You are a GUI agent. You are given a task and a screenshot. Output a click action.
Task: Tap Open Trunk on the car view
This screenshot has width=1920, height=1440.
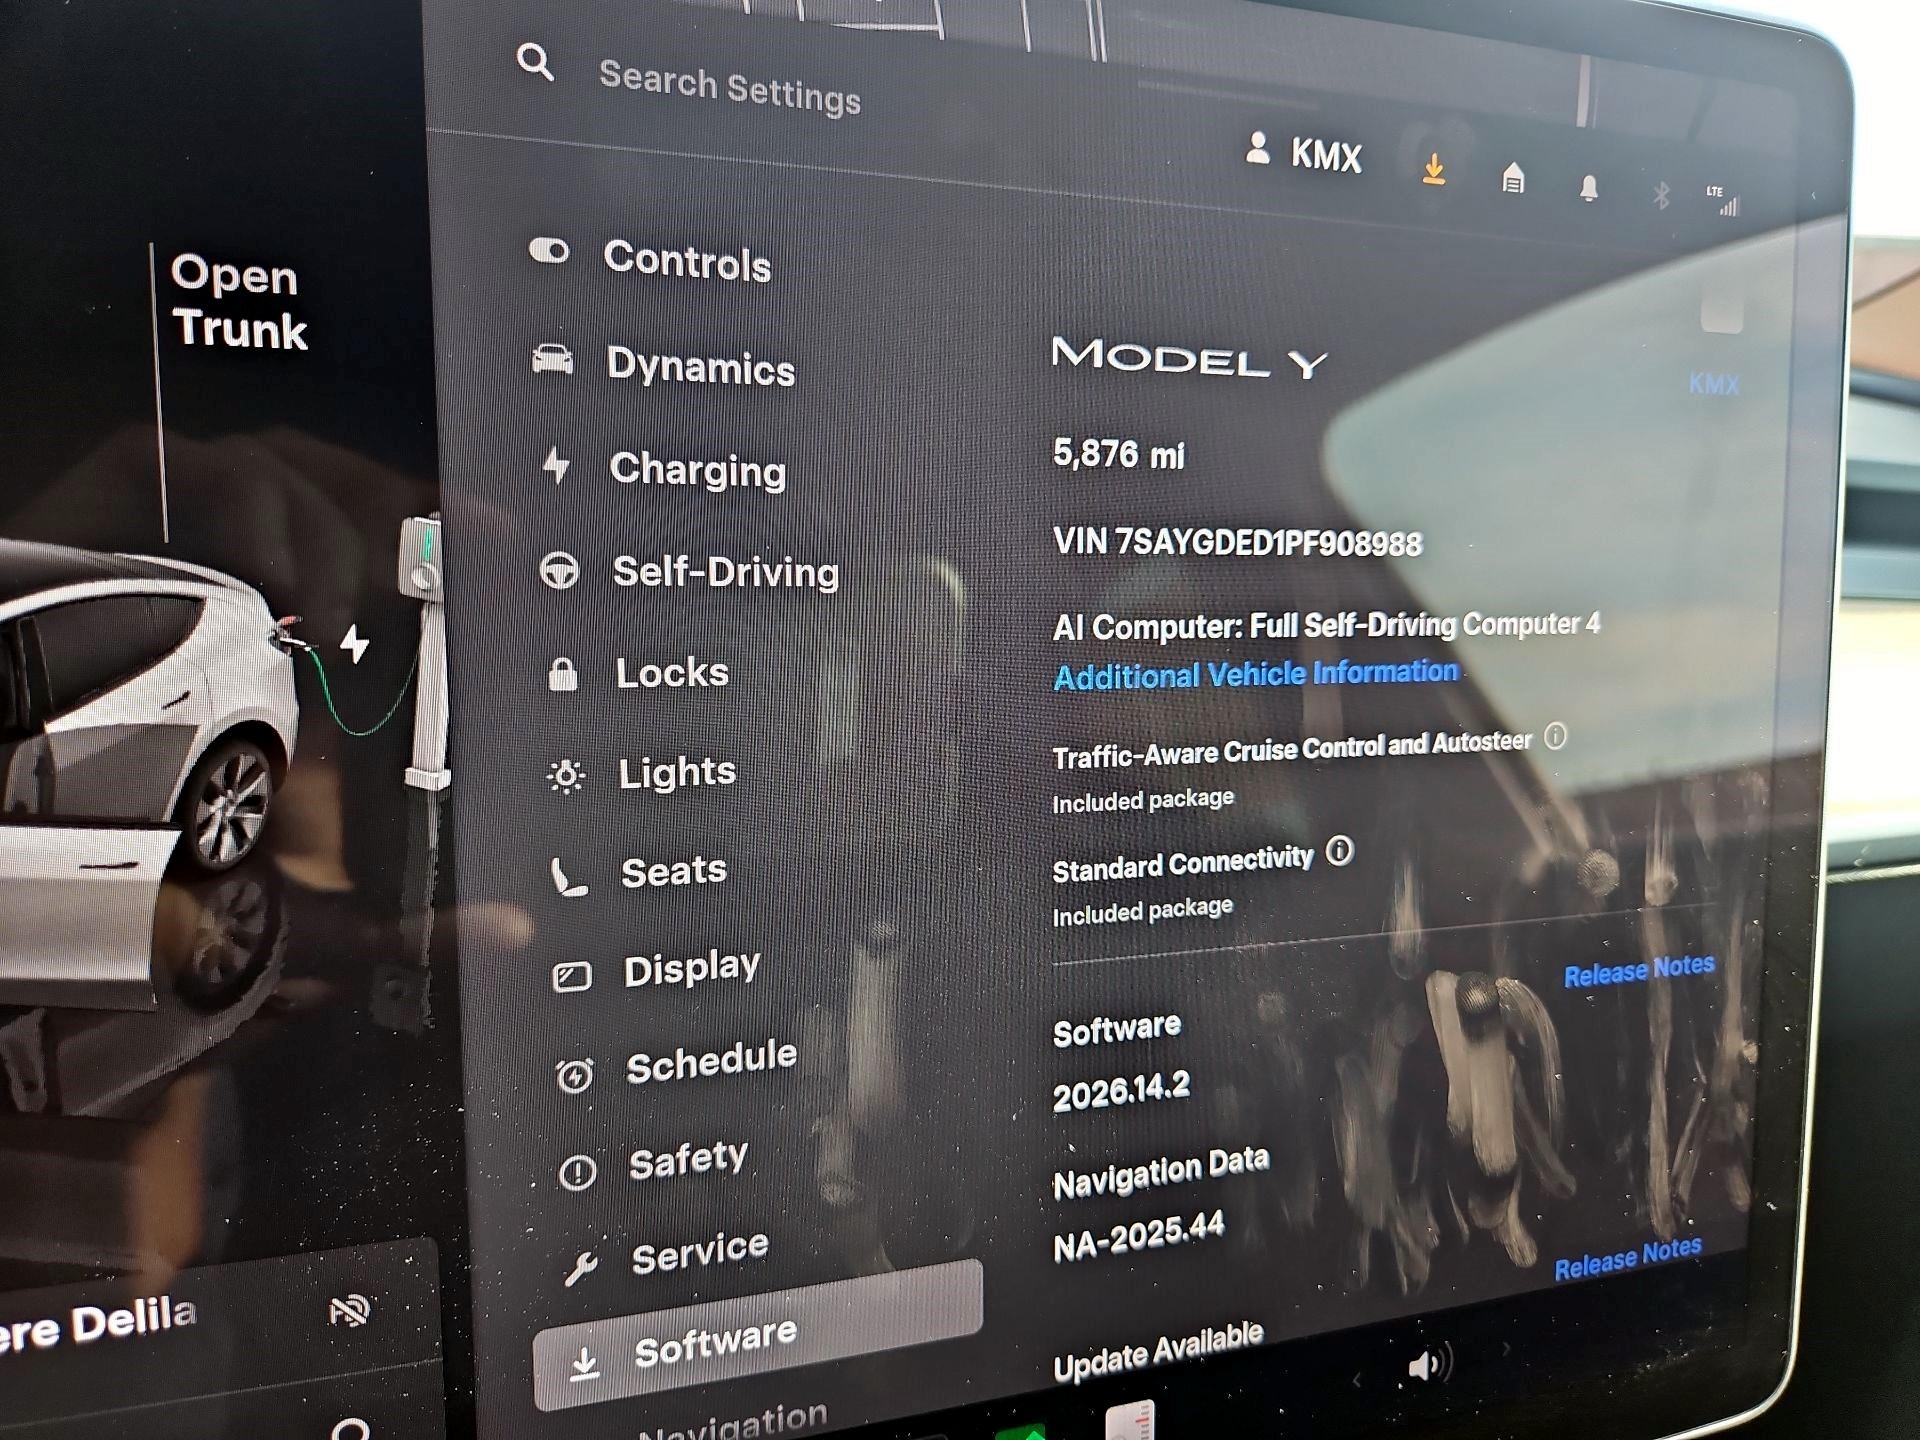click(238, 301)
